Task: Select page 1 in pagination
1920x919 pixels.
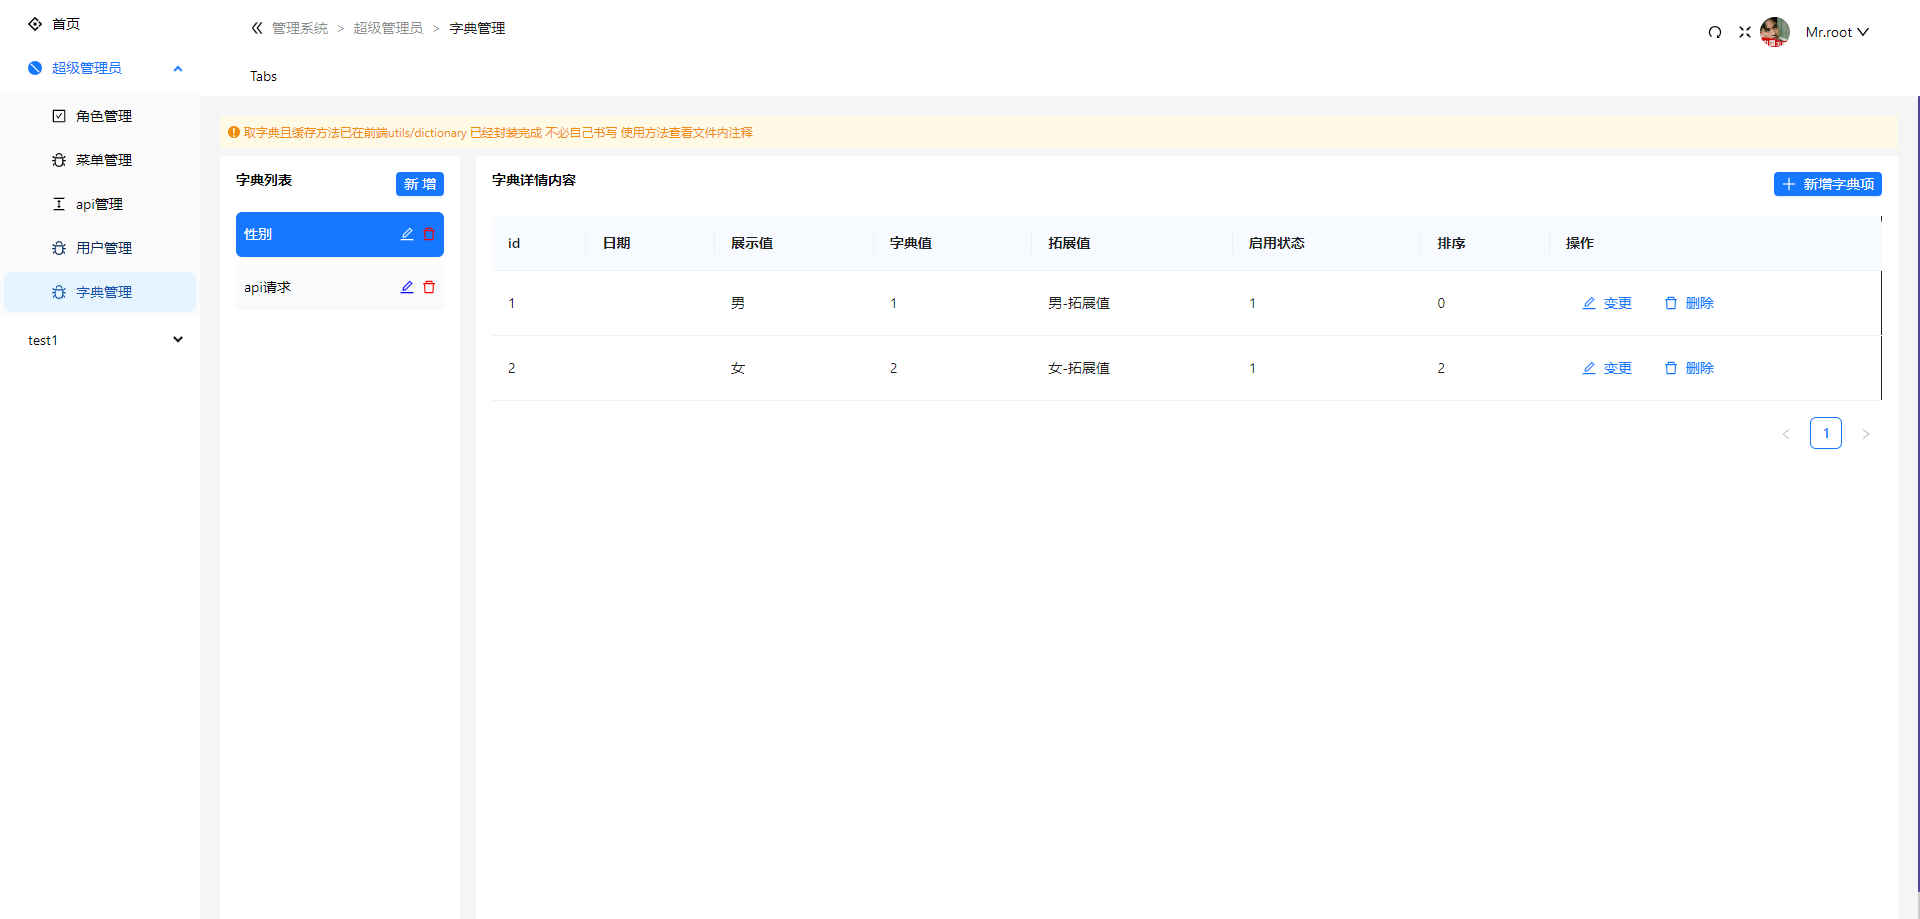Action: (1826, 433)
